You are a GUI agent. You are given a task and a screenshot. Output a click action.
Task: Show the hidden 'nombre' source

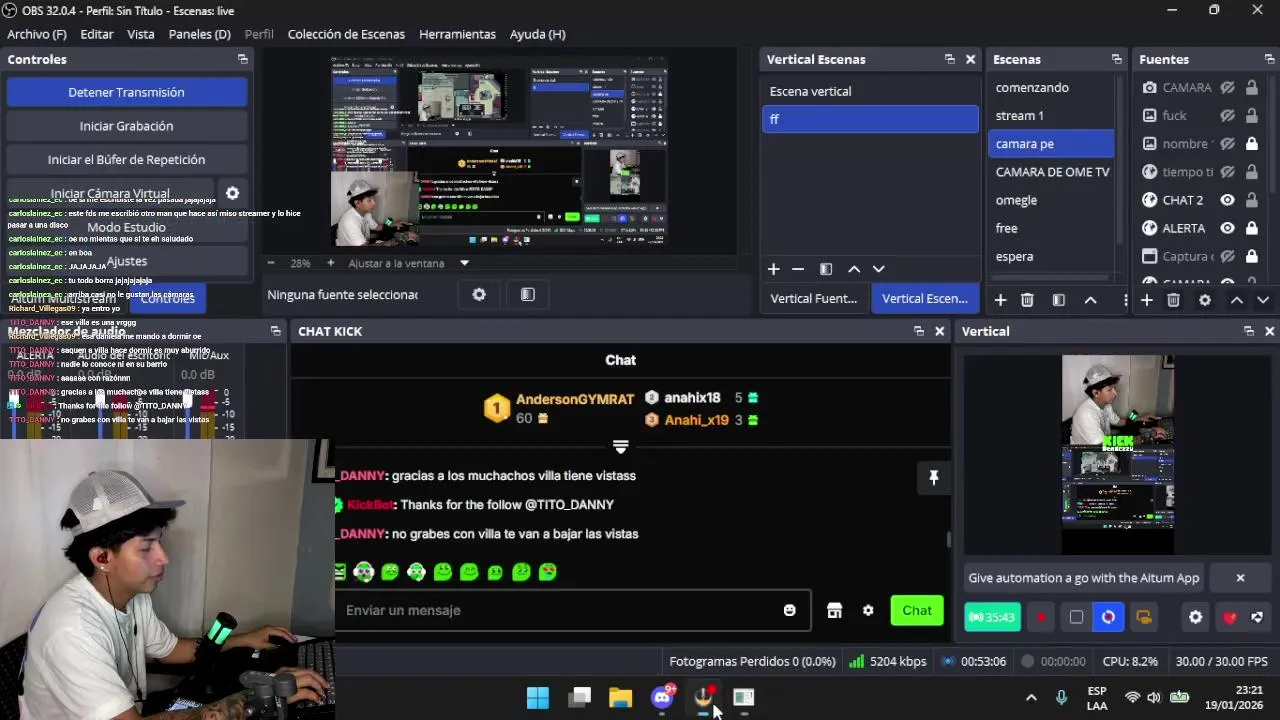pos(1228,144)
